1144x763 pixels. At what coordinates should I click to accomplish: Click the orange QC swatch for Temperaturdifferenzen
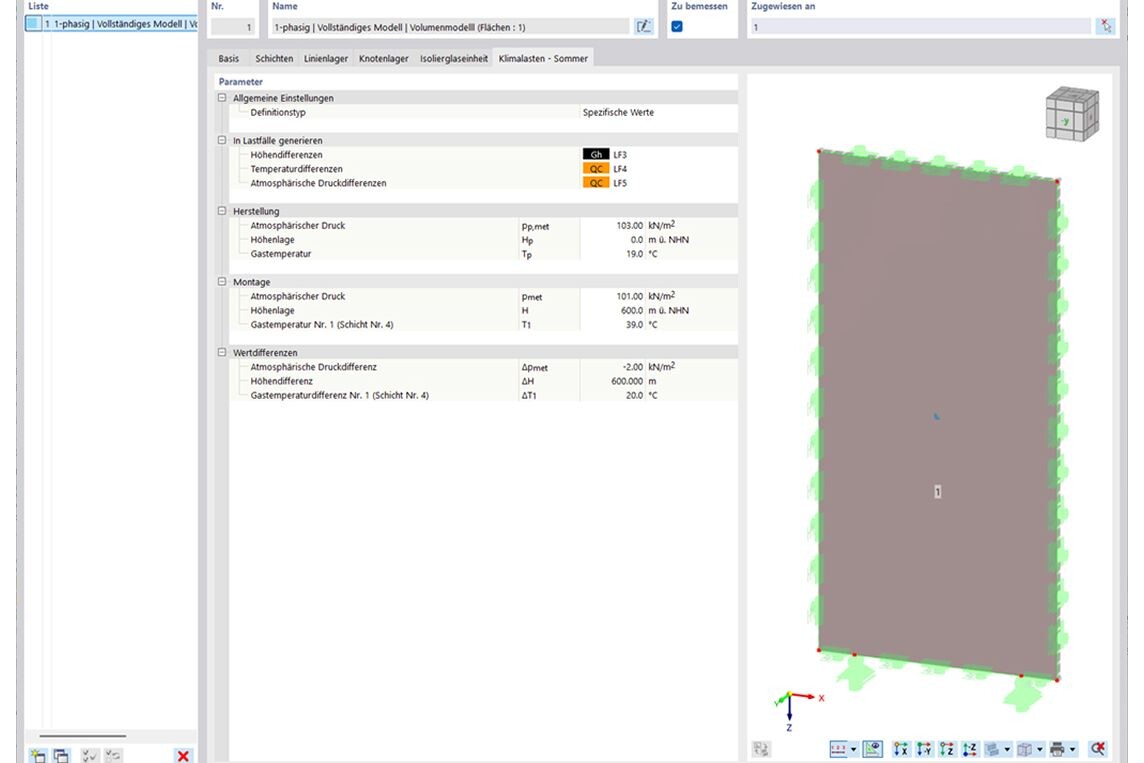(596, 169)
